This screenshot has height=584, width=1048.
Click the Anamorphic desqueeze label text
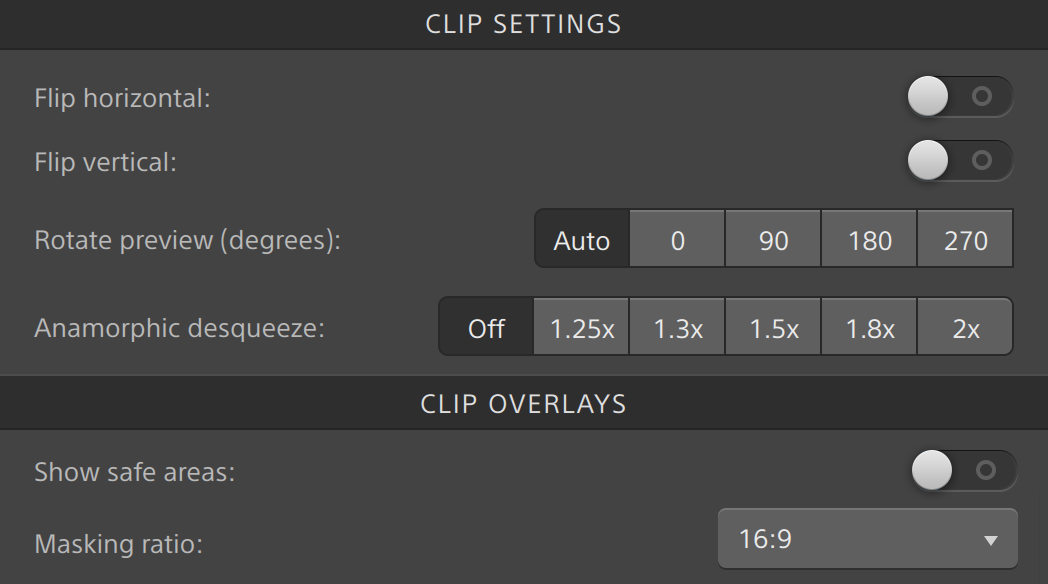point(180,328)
